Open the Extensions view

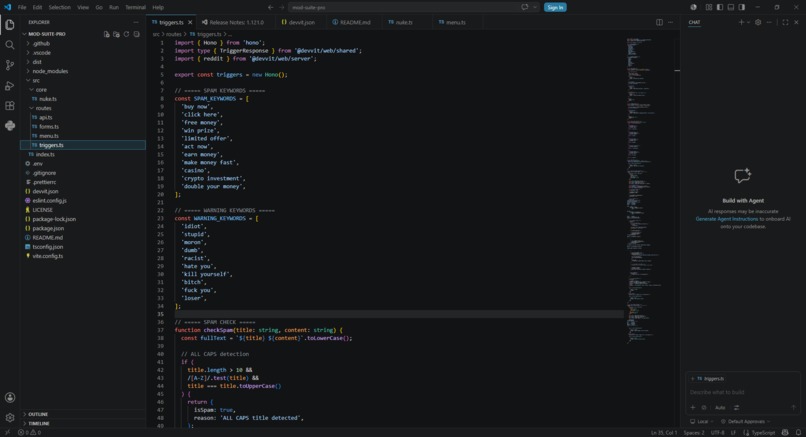[10, 106]
